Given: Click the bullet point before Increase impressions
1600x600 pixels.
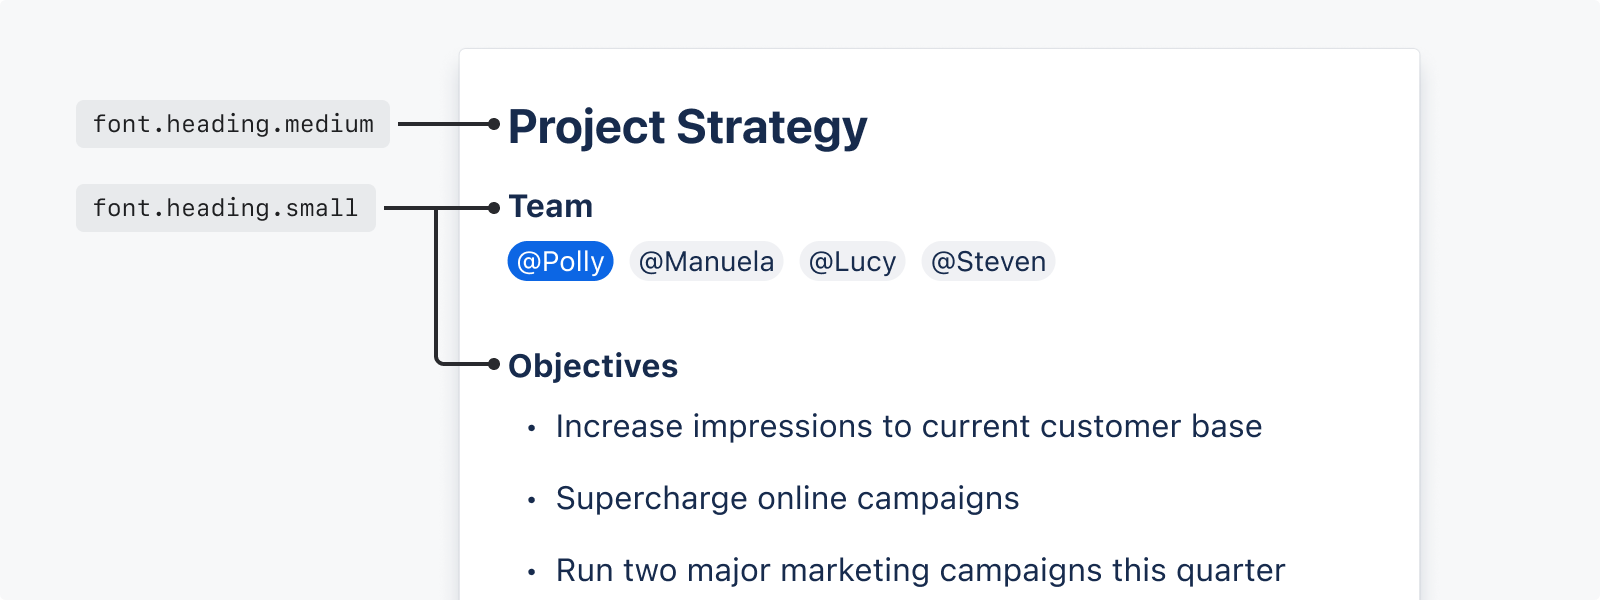Looking at the screenshot, I should 532,429.
